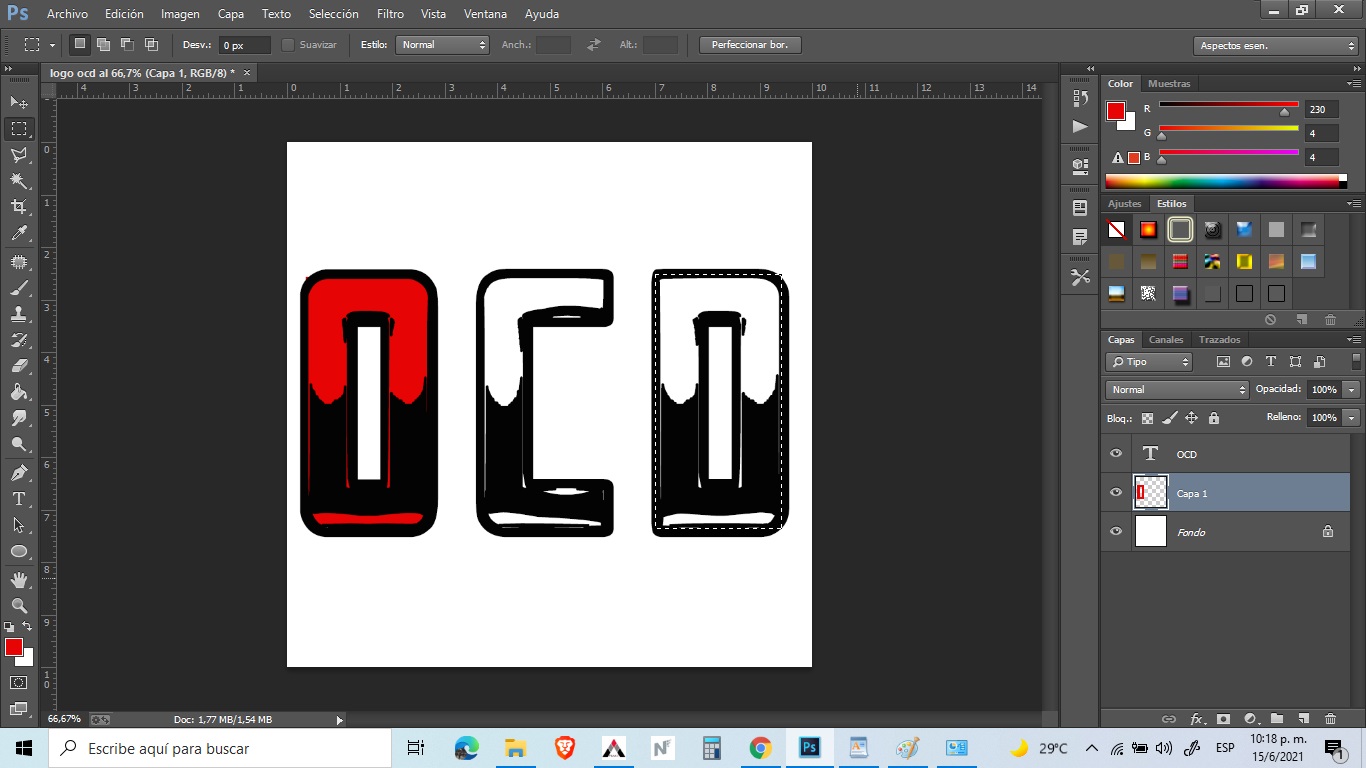1366x768 pixels.
Task: Create a new layer from Layers panel
Action: (1303, 718)
